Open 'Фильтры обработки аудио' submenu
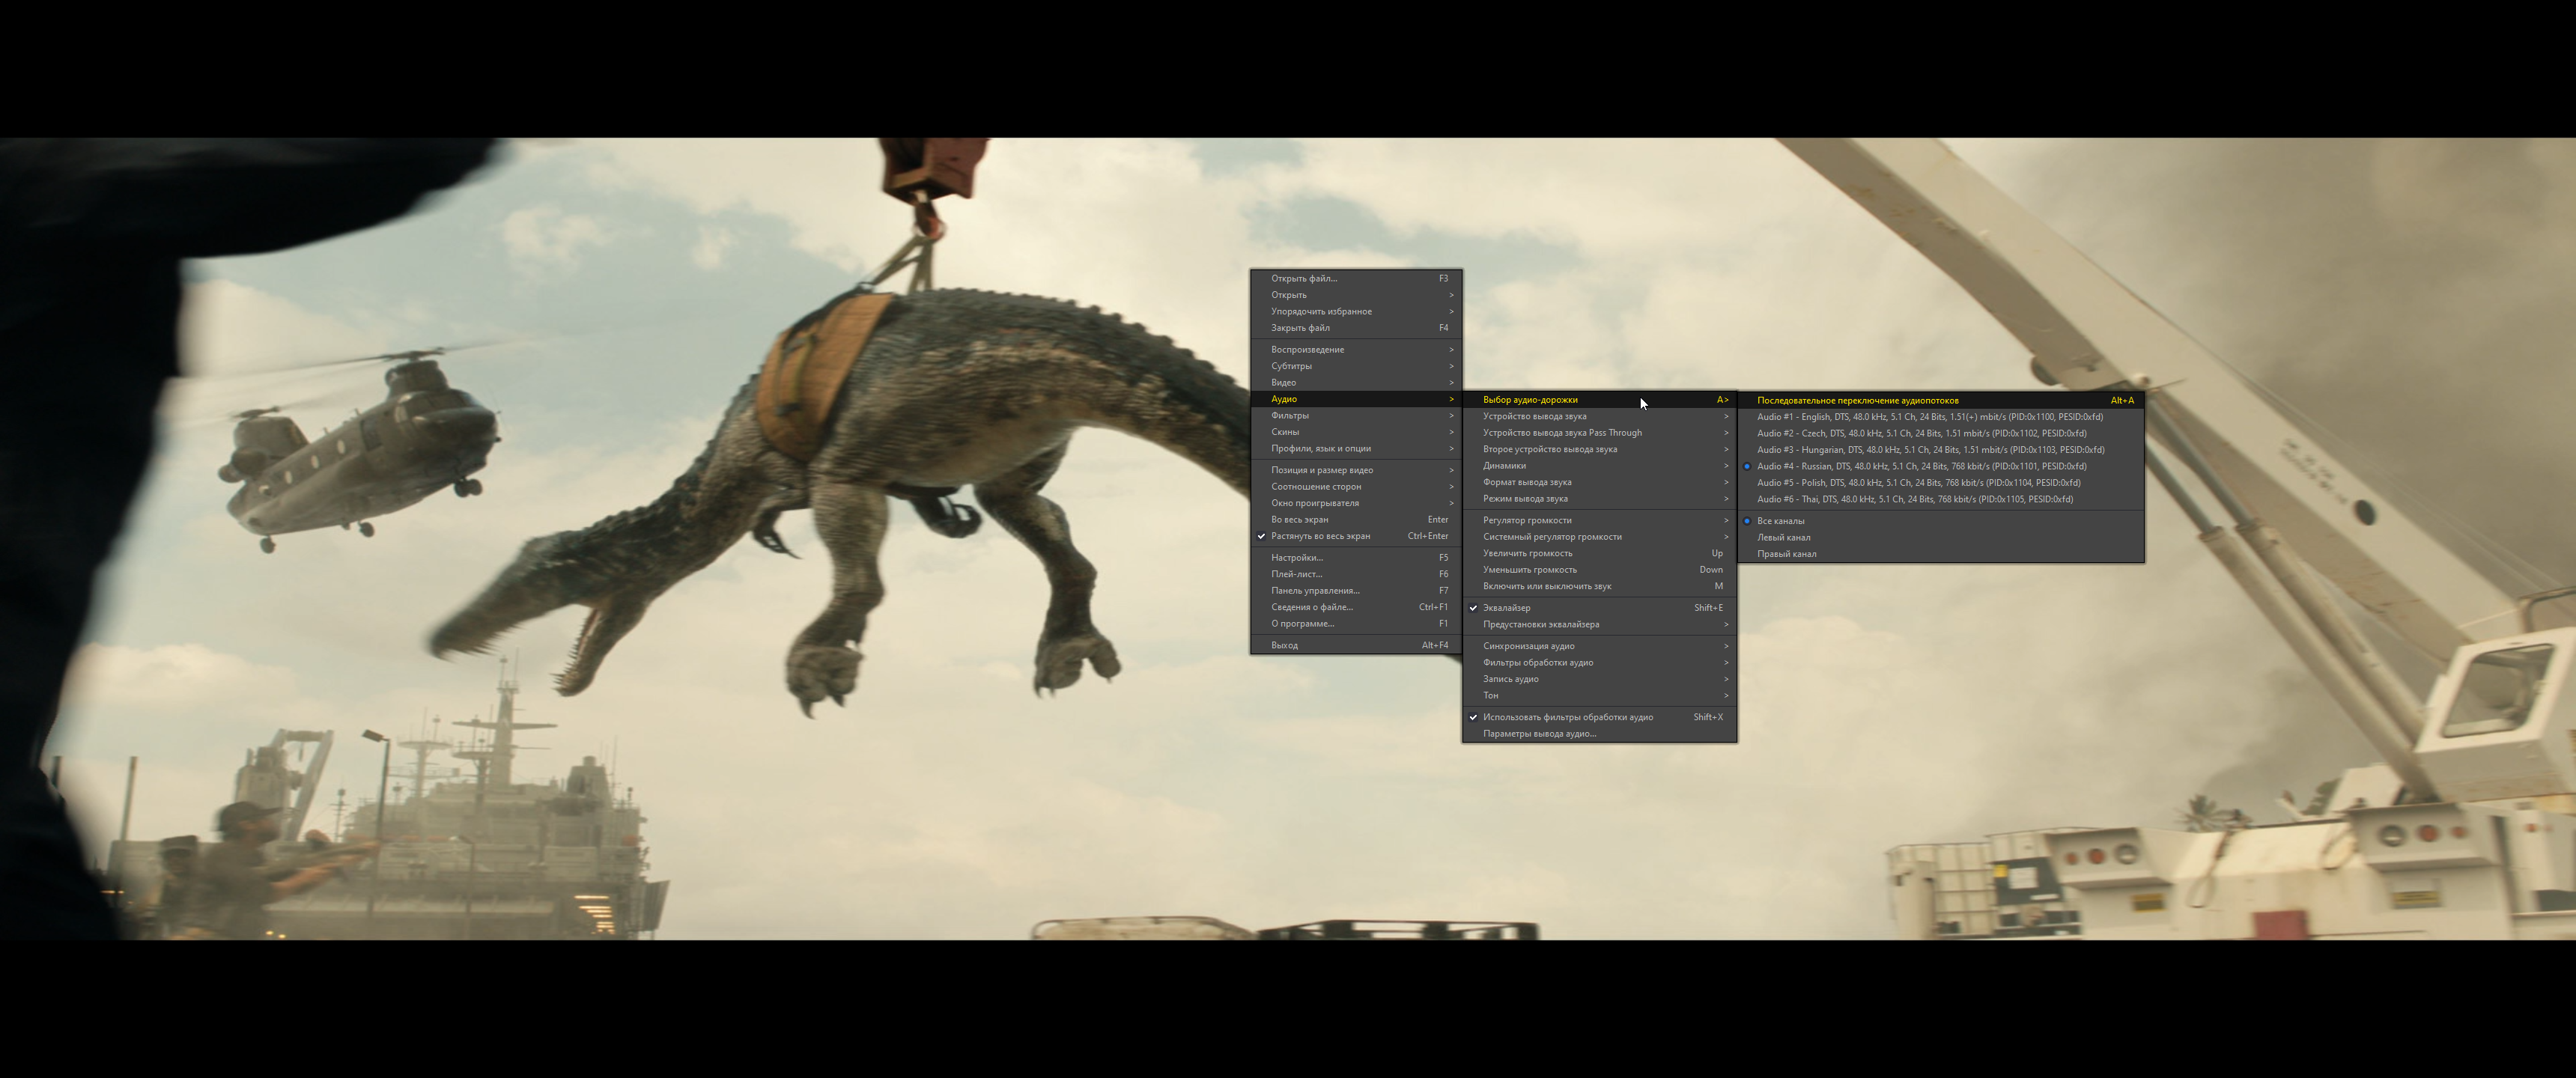Image resolution: width=2576 pixels, height=1078 pixels. pos(1599,662)
